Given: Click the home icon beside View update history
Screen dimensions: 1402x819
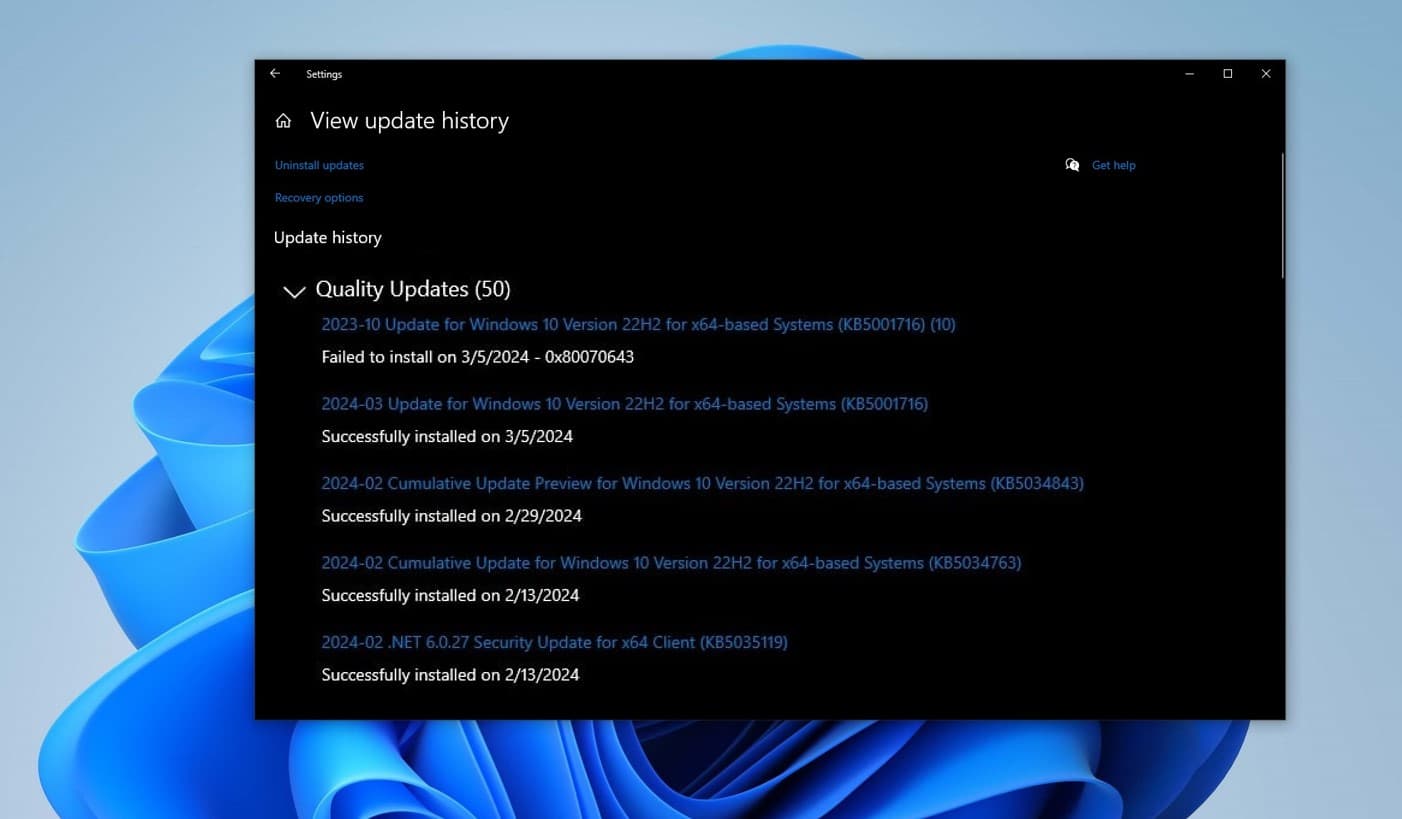Looking at the screenshot, I should tap(283, 120).
